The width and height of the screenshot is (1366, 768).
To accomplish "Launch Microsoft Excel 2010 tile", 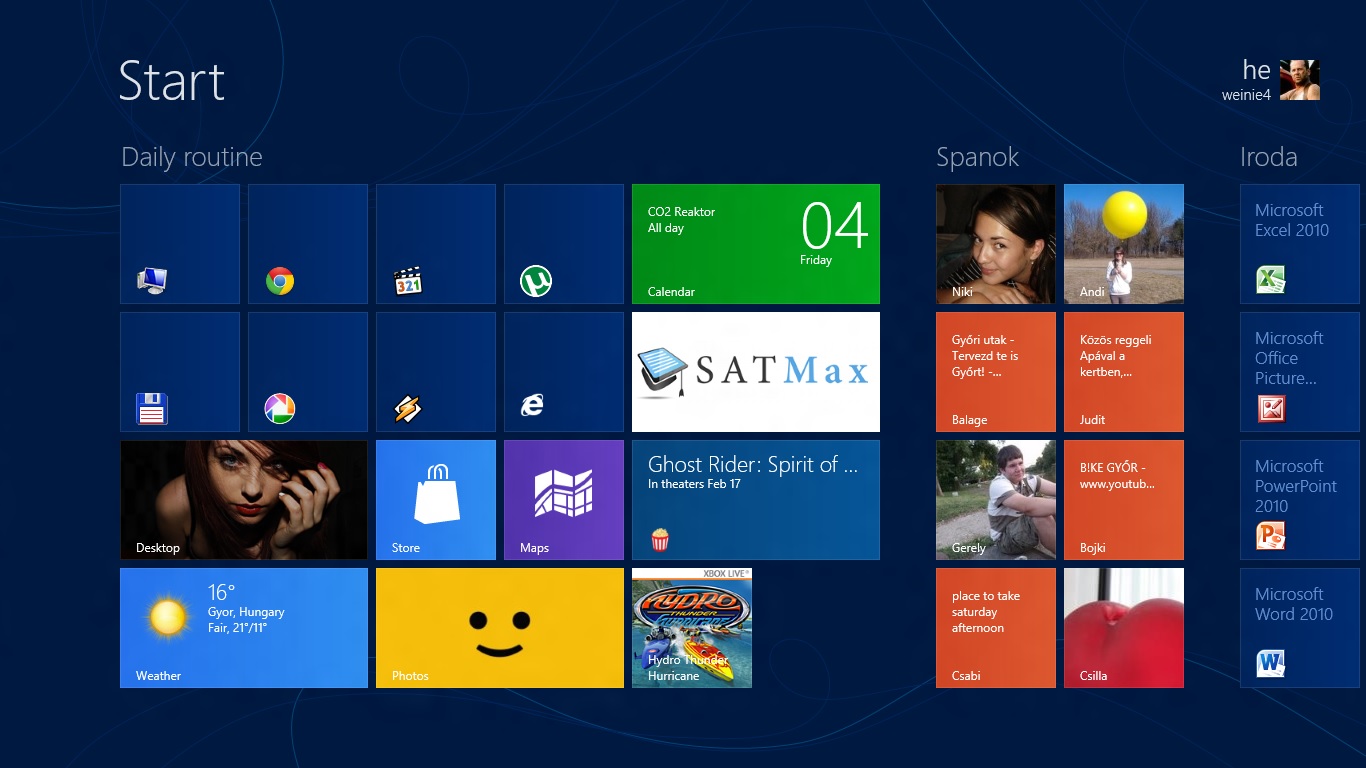I will [x=1300, y=244].
